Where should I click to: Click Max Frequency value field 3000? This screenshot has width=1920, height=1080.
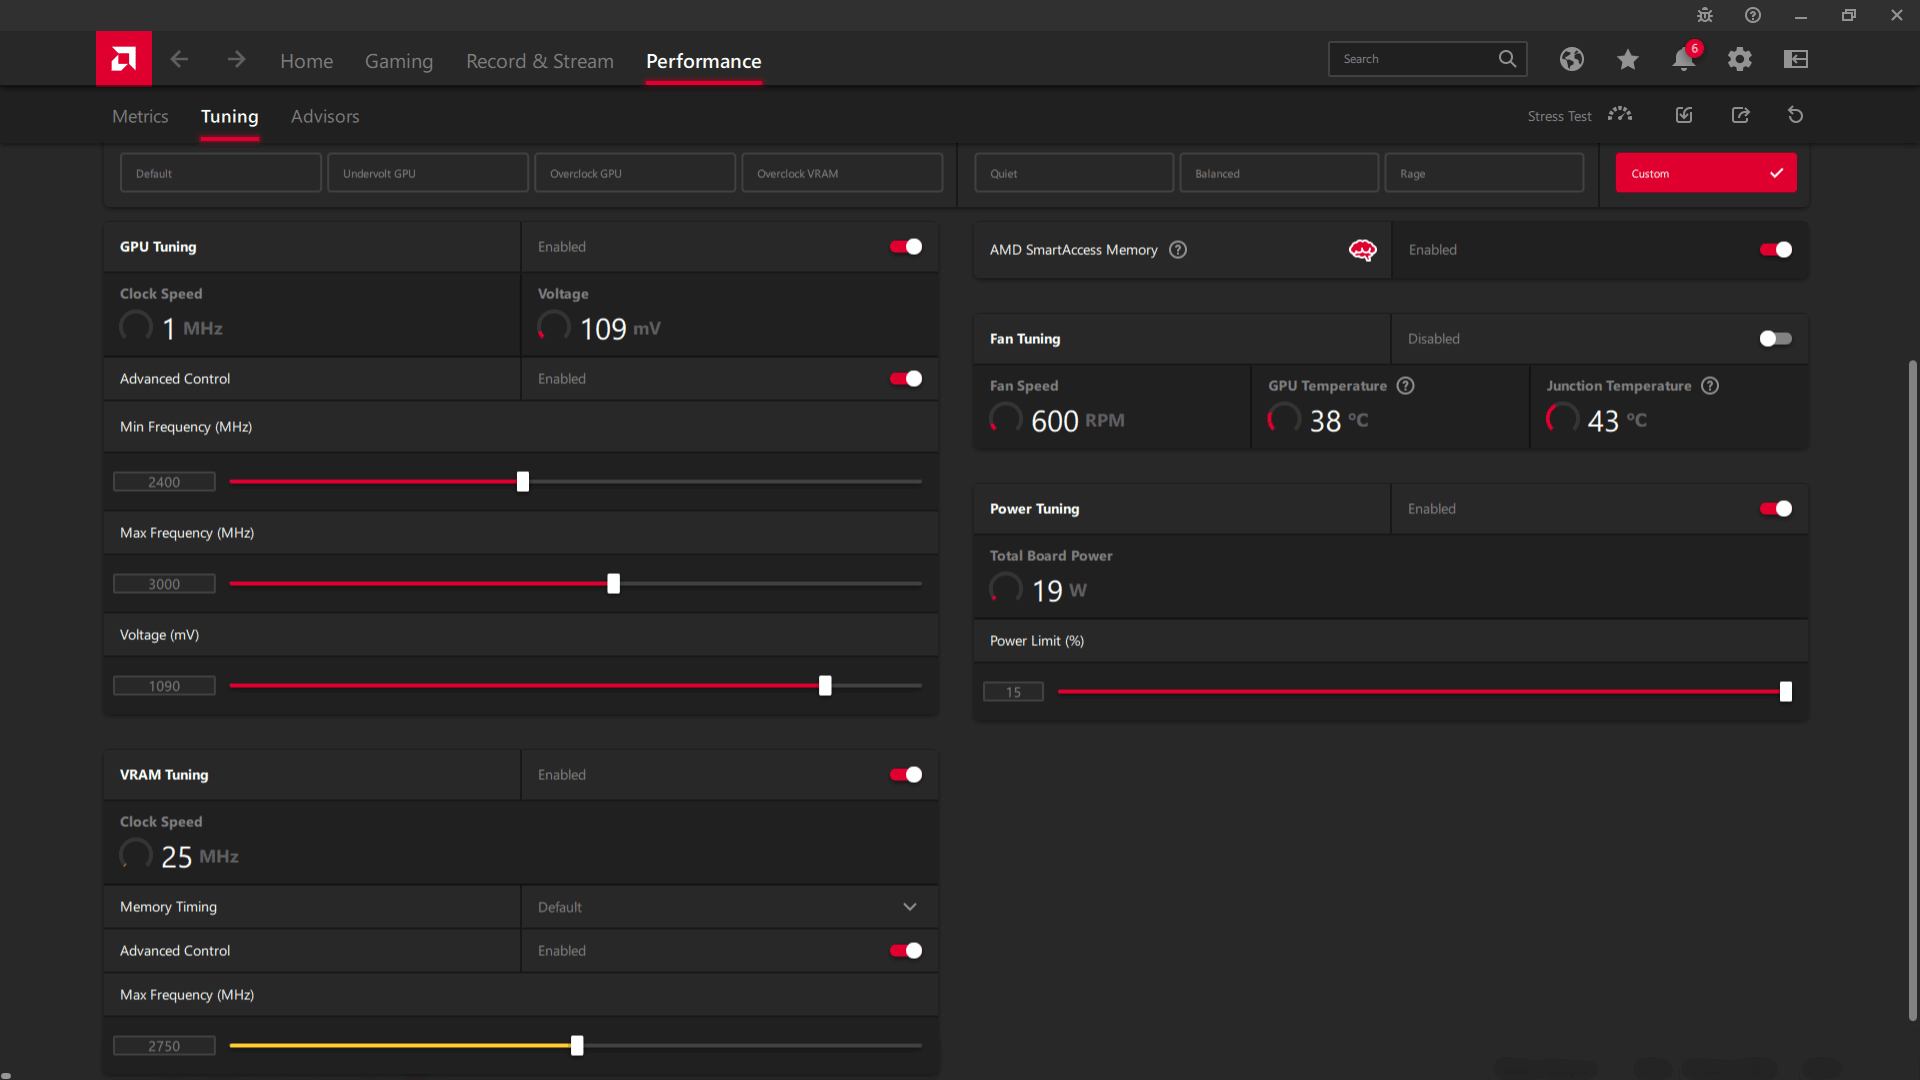[164, 584]
